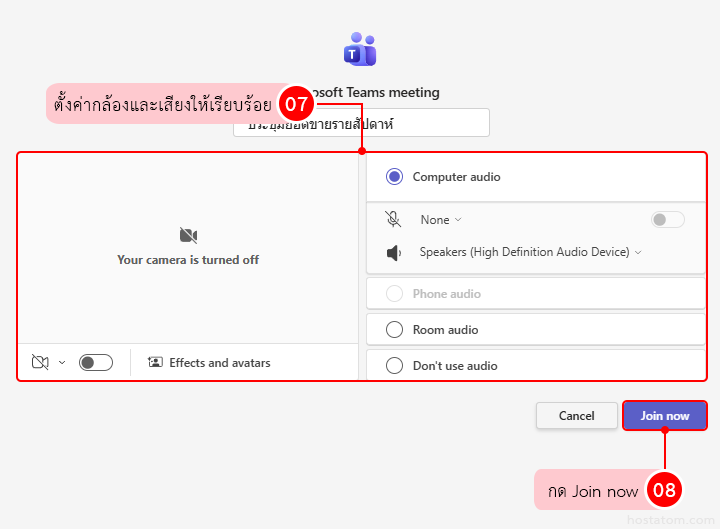Open Effects and avatars

tap(209, 363)
